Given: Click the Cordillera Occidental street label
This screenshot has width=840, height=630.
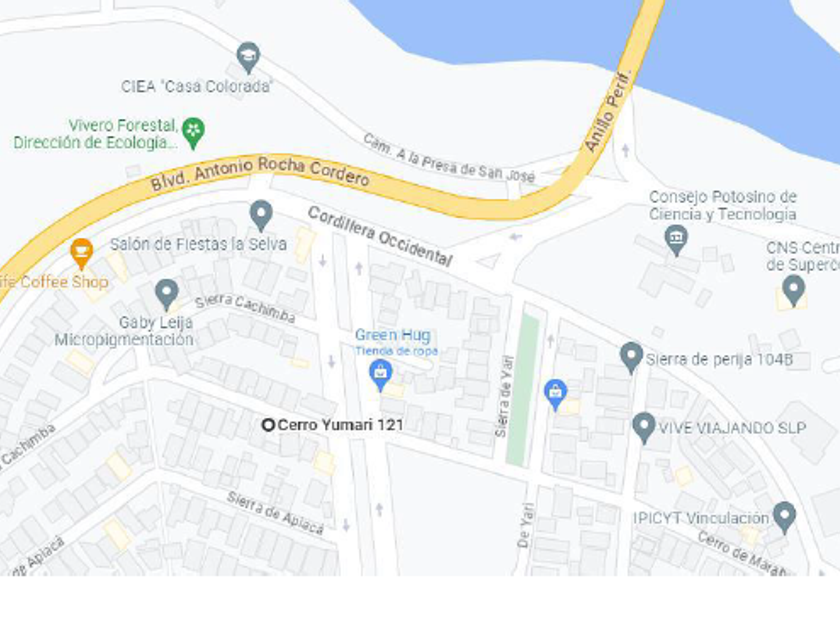Looking at the screenshot, I should click(380, 236).
